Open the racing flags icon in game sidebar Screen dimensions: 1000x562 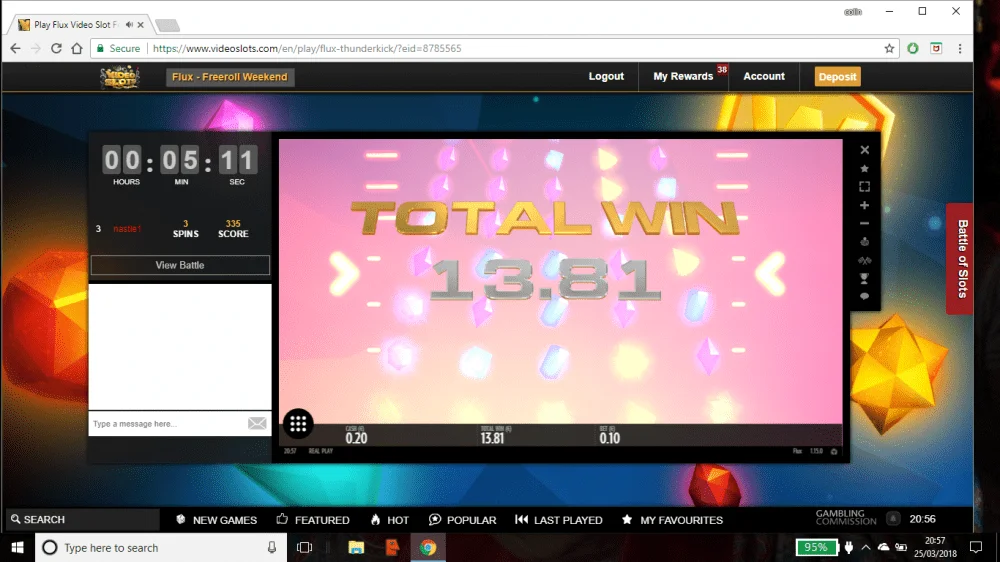pyautogui.click(x=864, y=260)
